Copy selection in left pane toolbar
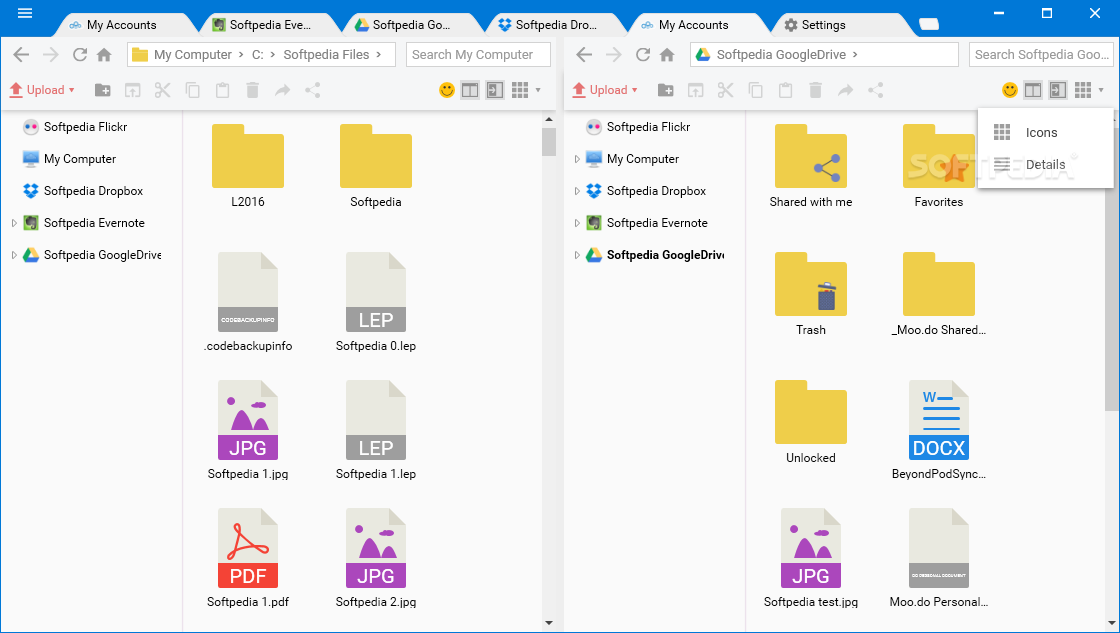The width and height of the screenshot is (1120, 633). pyautogui.click(x=193, y=90)
